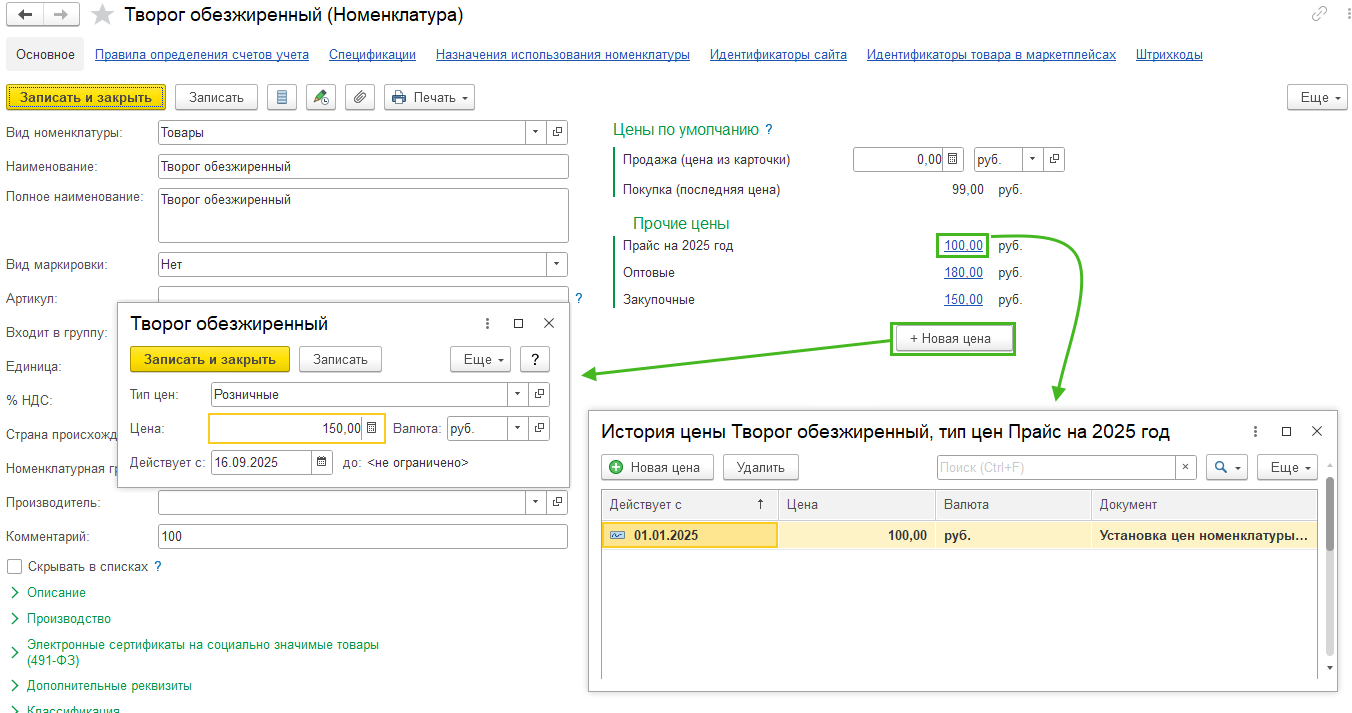Open the attached files paperclip icon
The height and width of the screenshot is (713, 1352).
click(360, 97)
